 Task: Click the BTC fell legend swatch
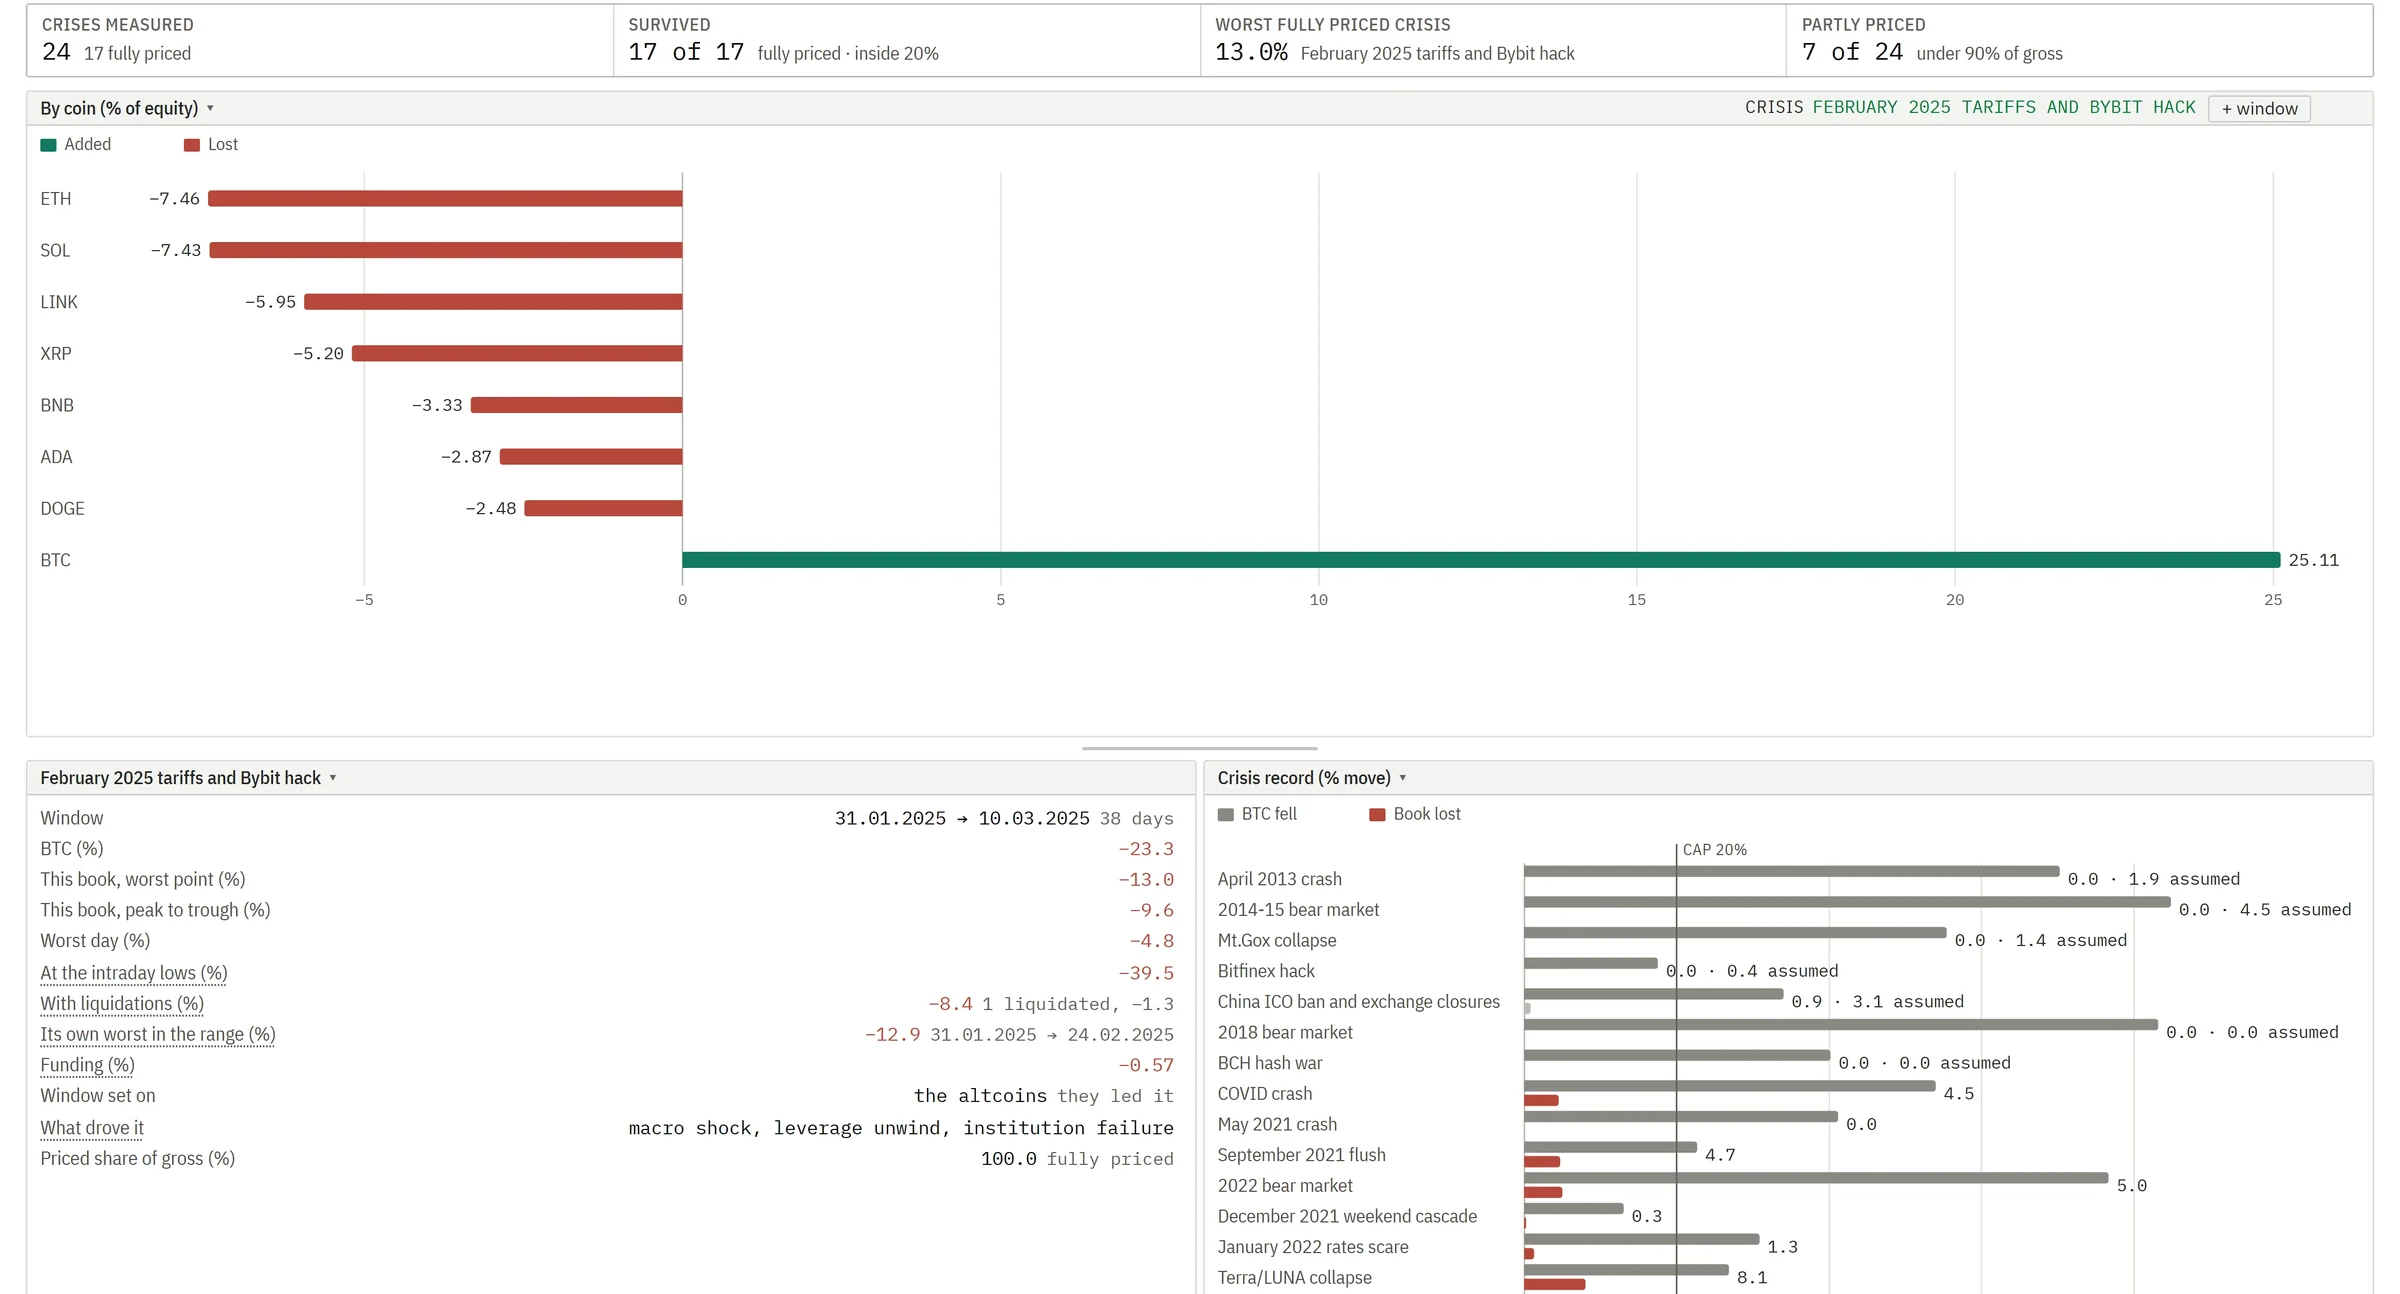click(x=1225, y=815)
